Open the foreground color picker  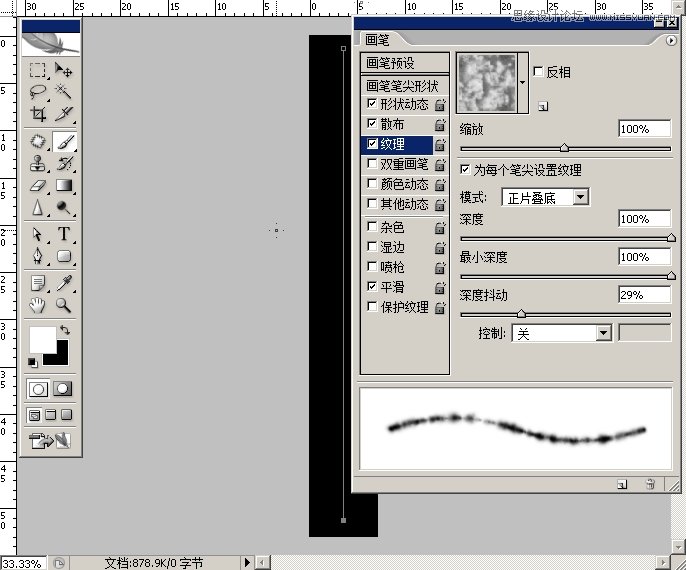(x=41, y=338)
